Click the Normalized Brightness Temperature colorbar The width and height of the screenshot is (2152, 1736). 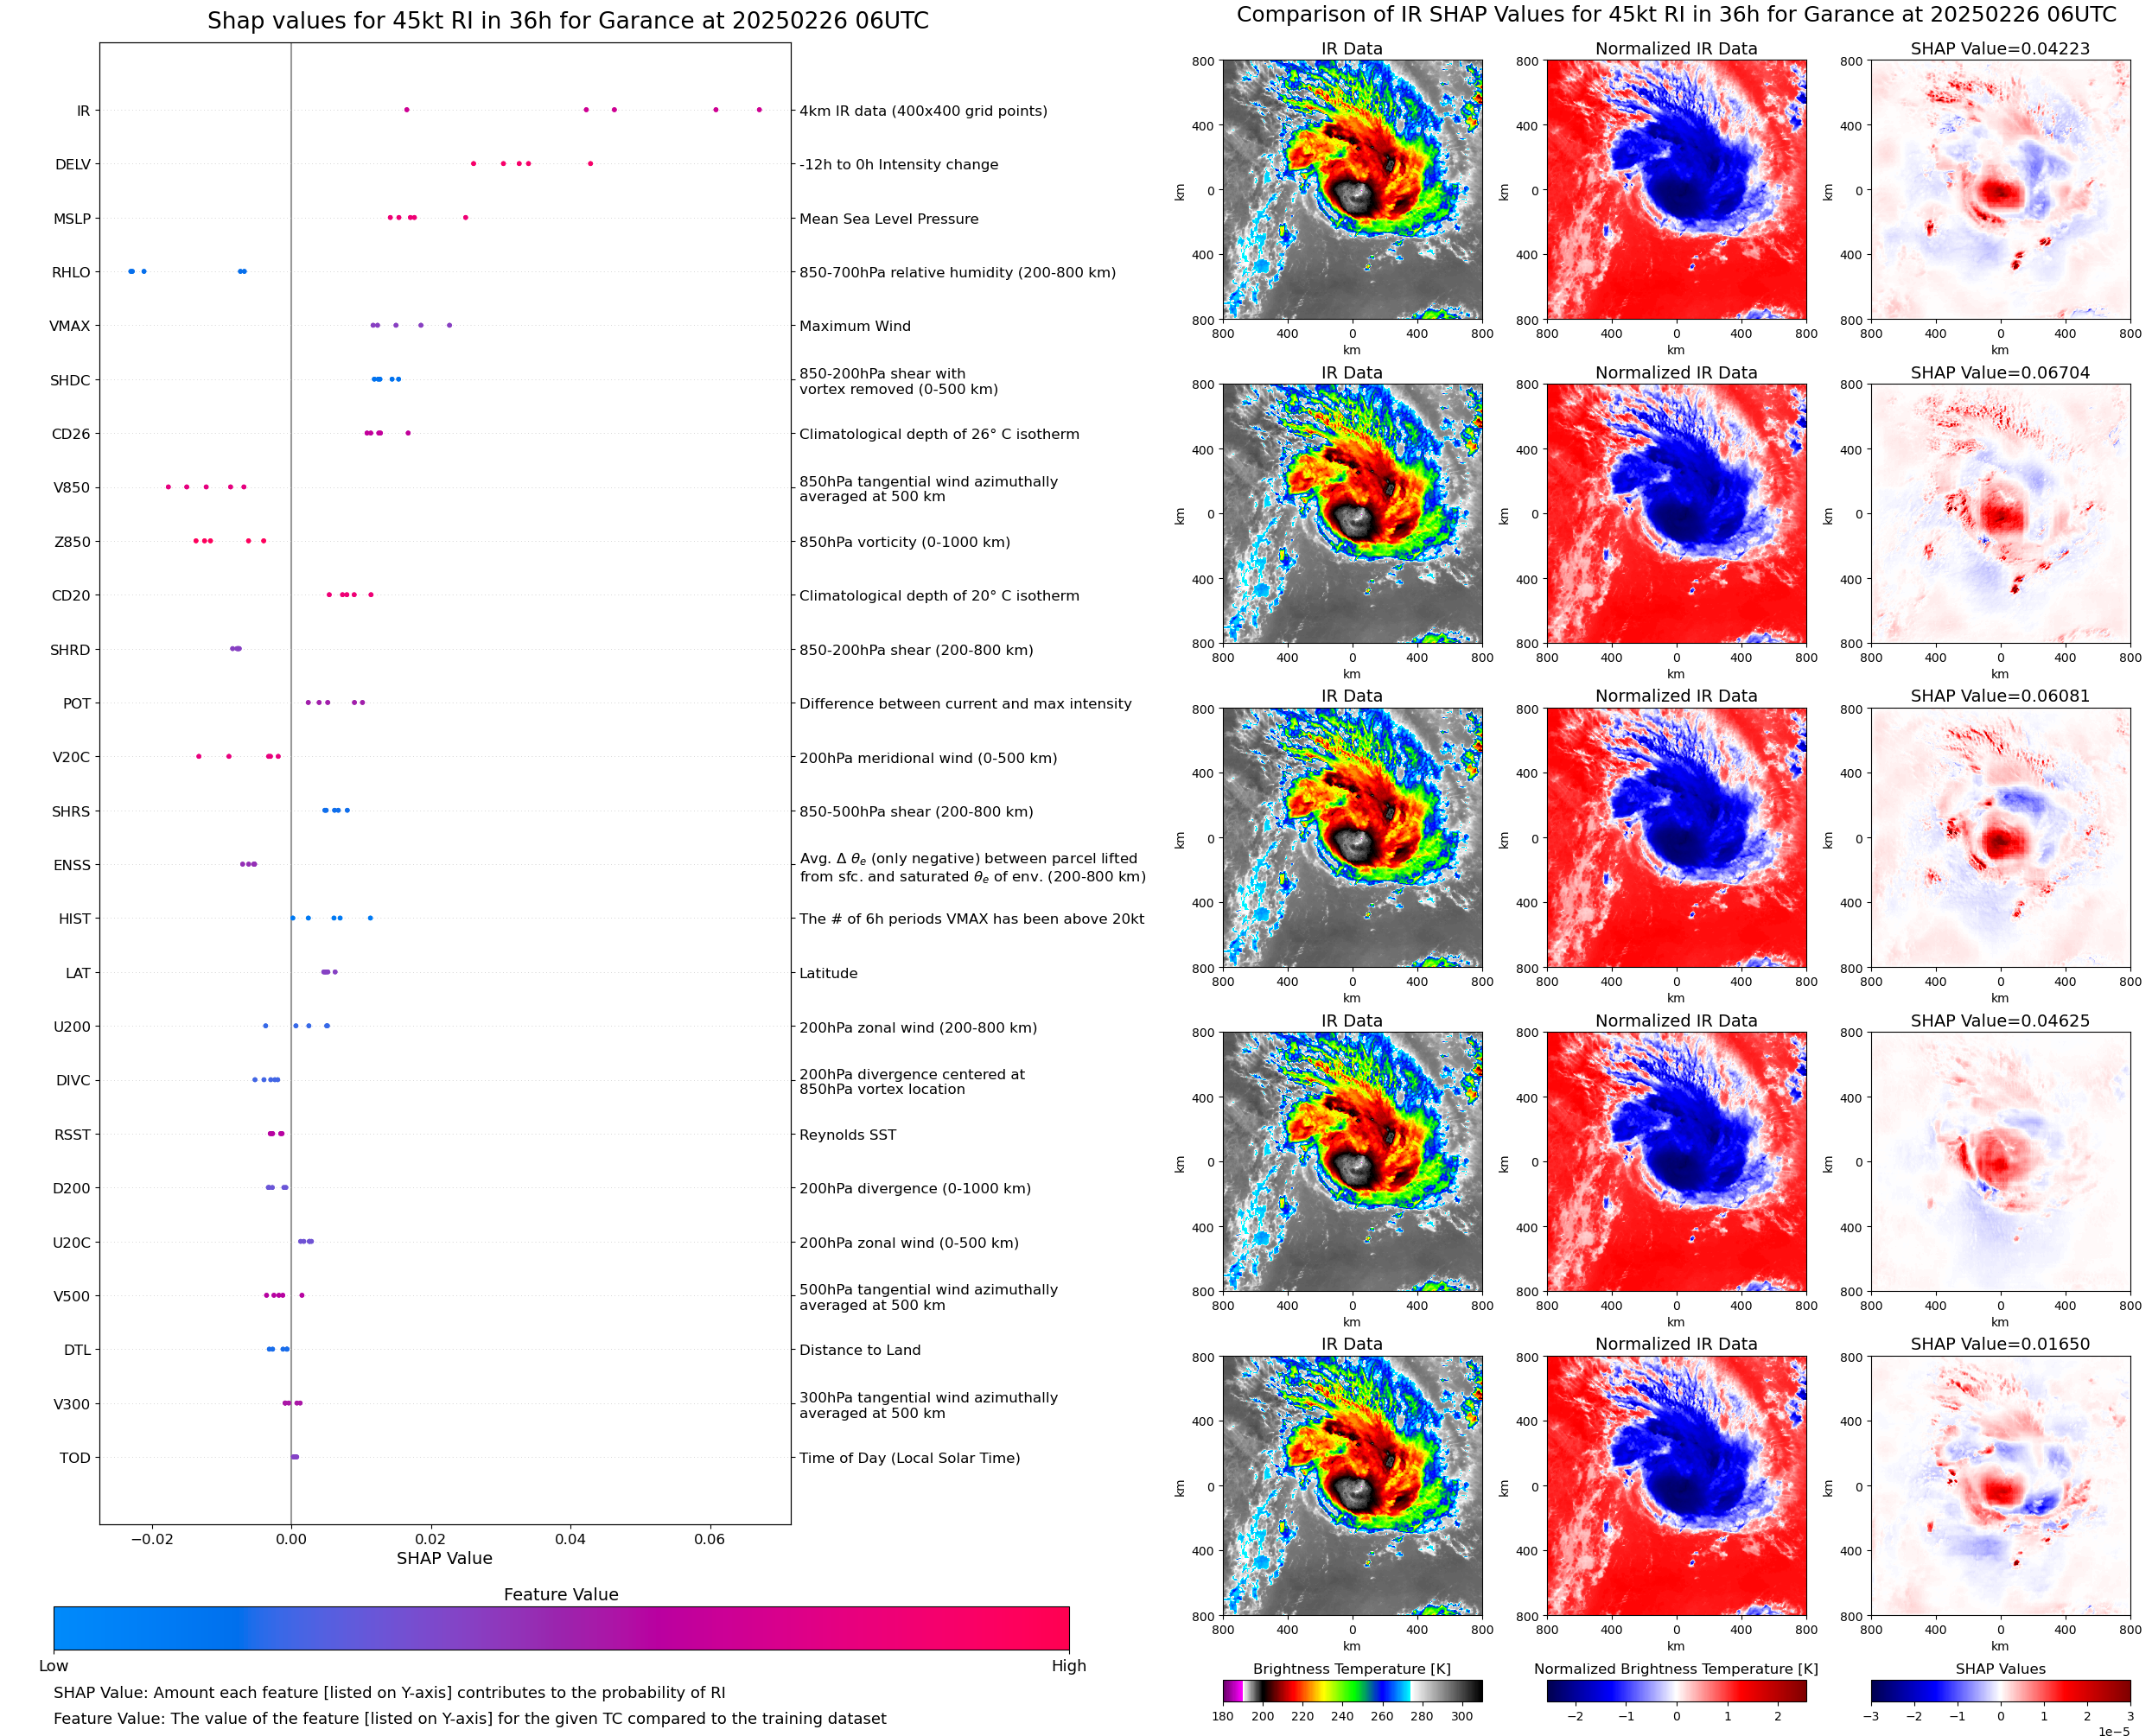point(1676,1690)
